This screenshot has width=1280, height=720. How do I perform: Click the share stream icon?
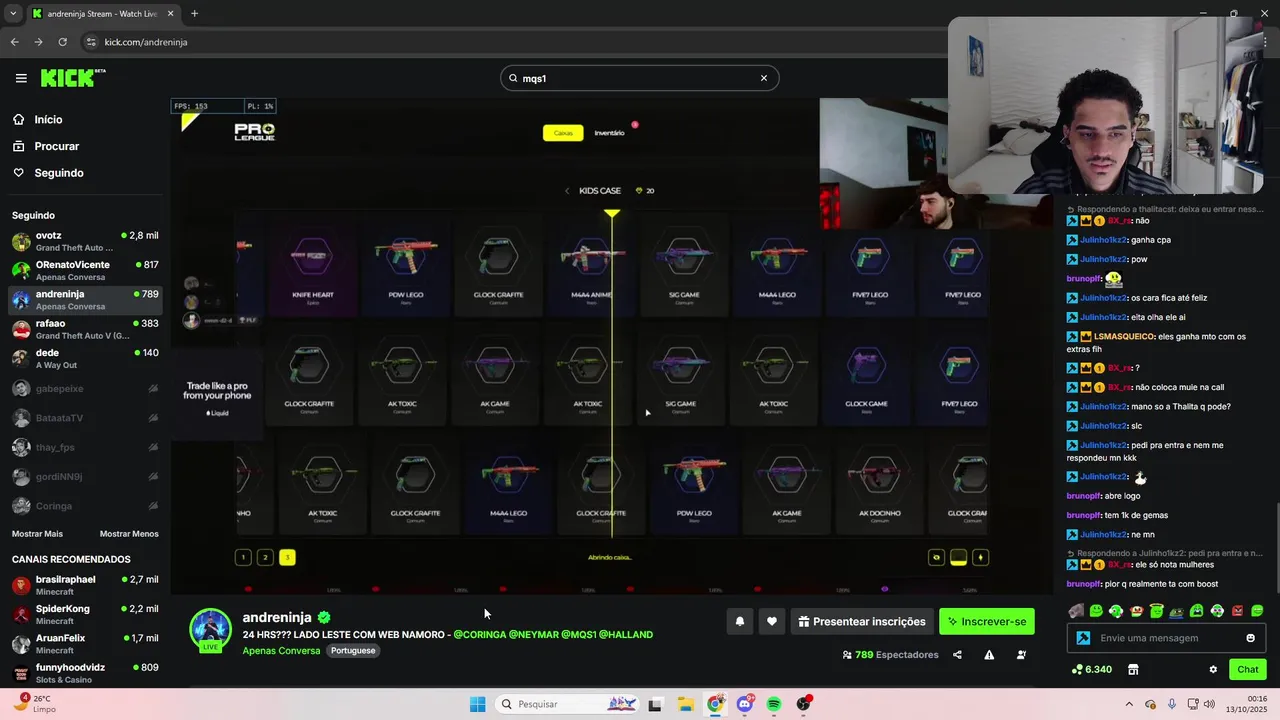point(957,655)
